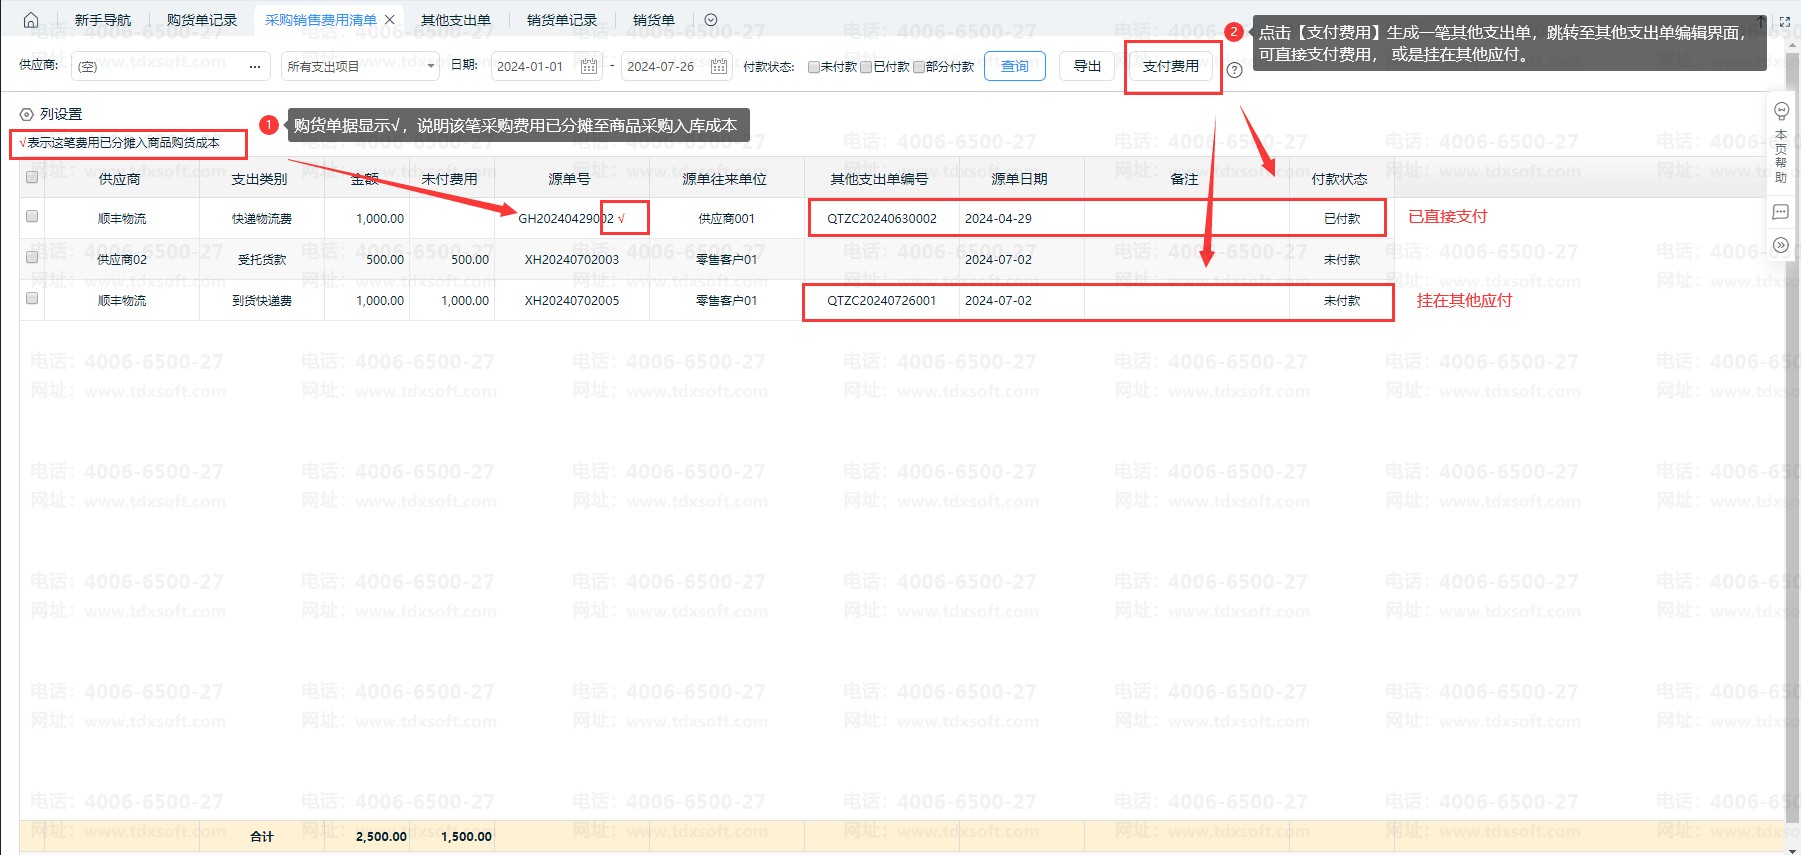
Task: Open start date calendar picker
Action: pyautogui.click(x=589, y=67)
